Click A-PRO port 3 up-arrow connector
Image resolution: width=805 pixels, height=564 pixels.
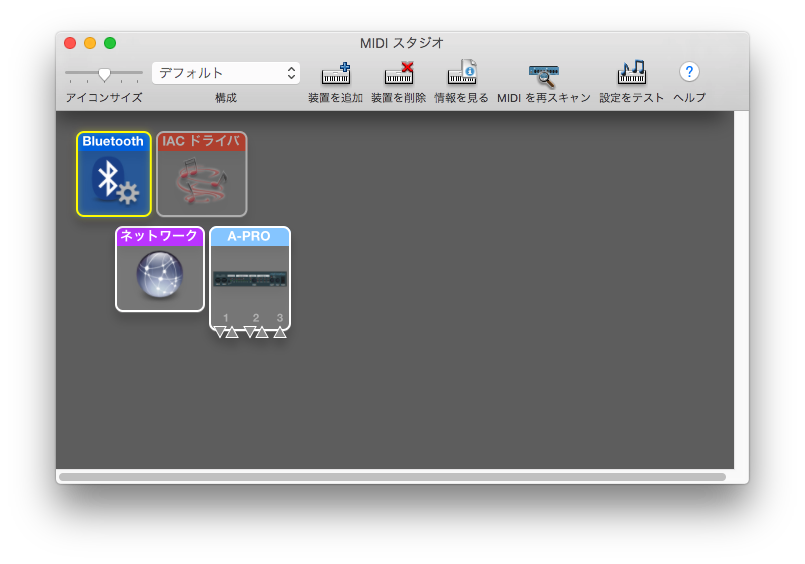280,332
